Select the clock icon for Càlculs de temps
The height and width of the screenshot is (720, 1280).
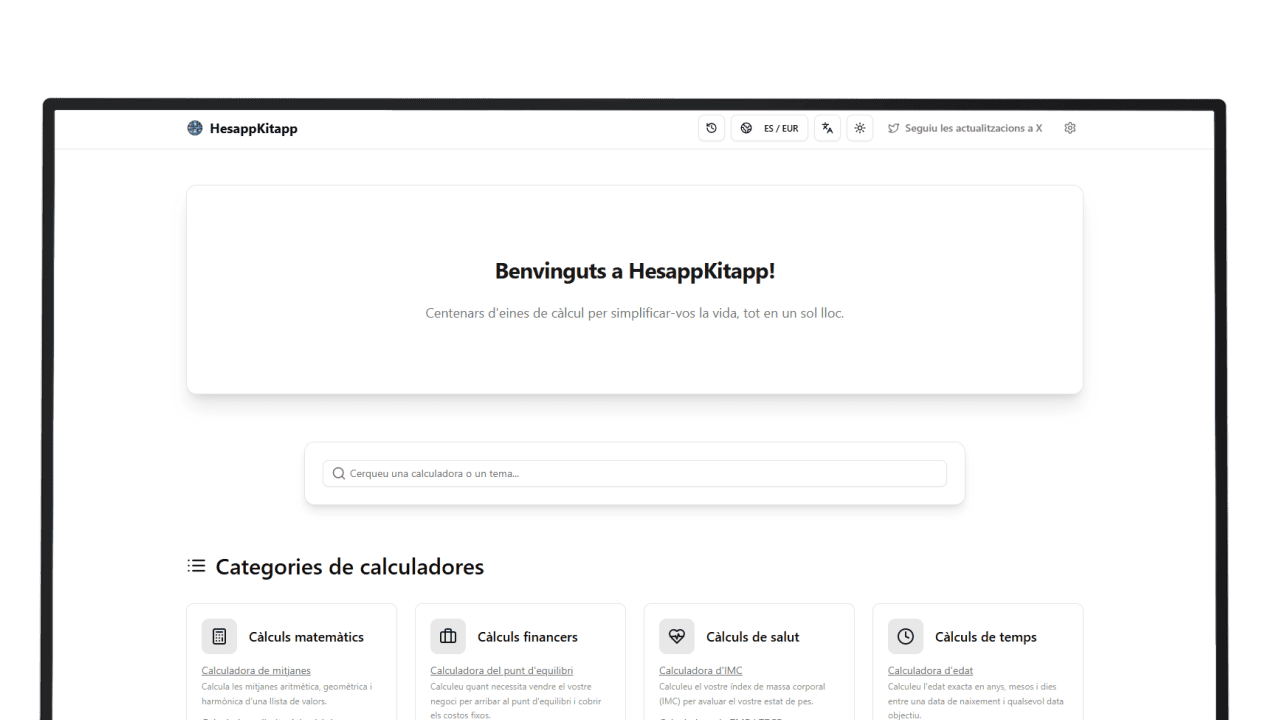pos(905,636)
